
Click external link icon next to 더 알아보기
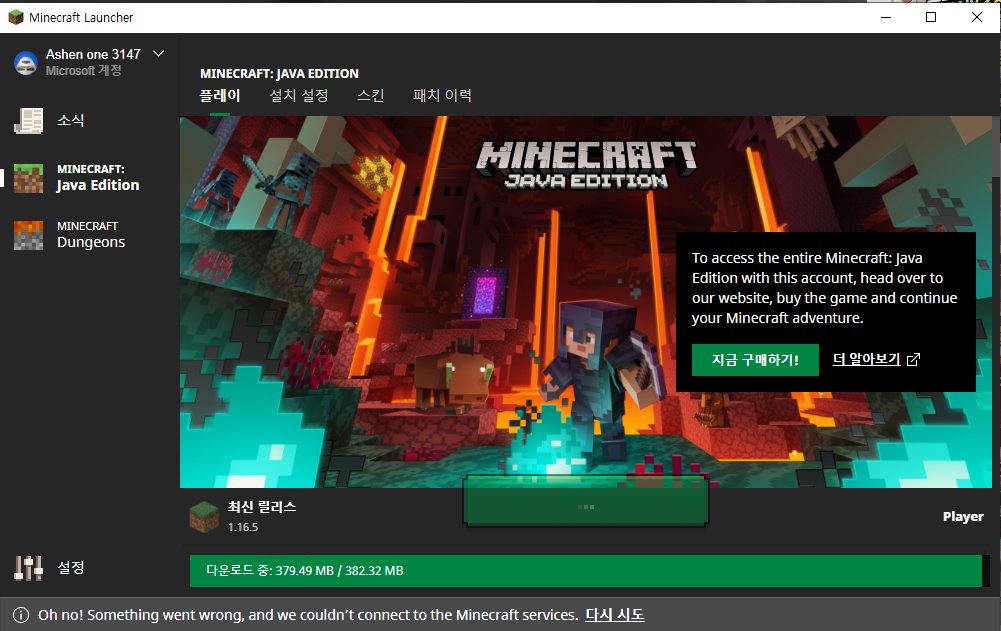coord(914,360)
